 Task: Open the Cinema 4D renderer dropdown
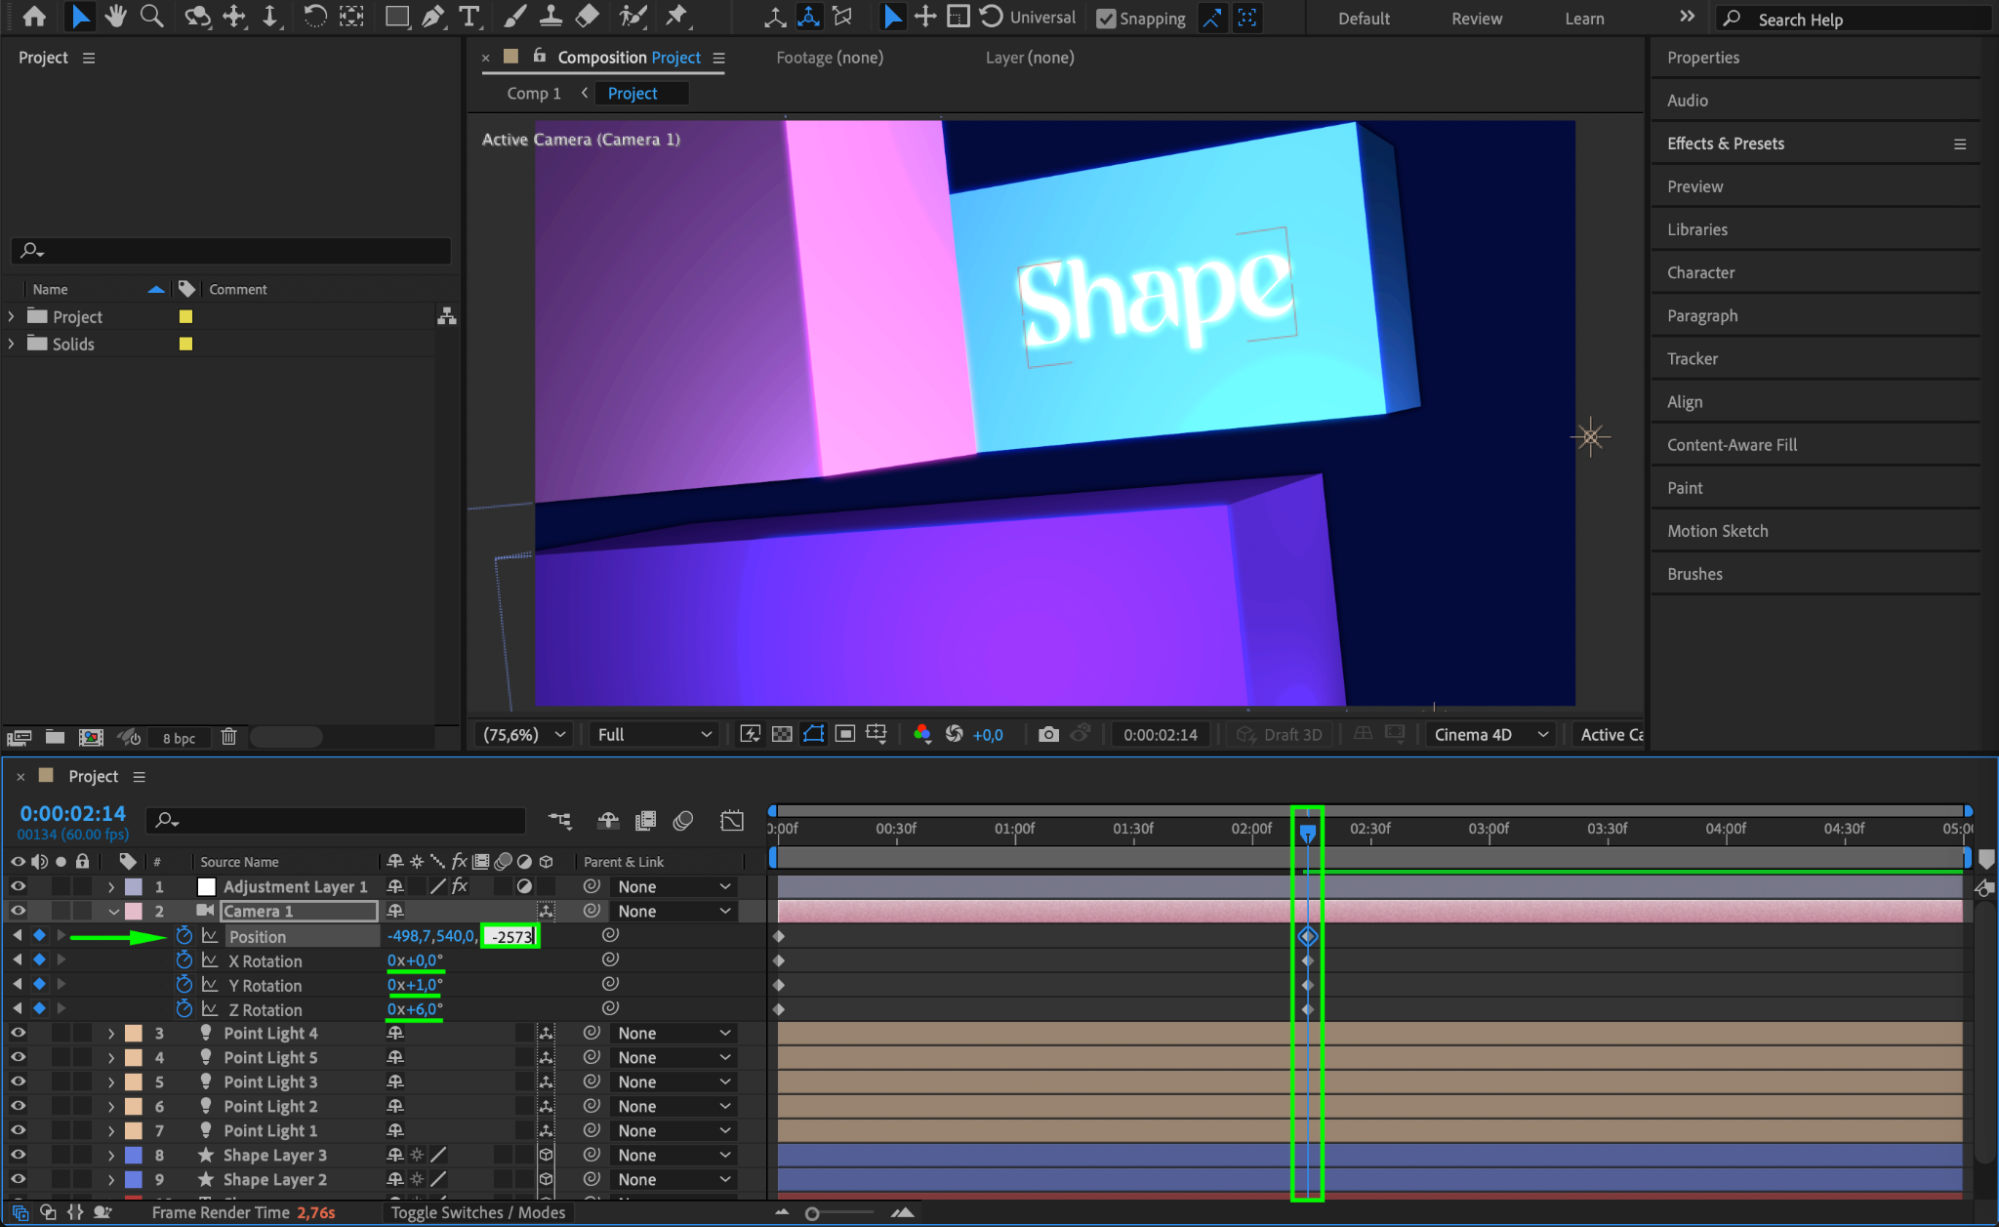click(x=1490, y=734)
